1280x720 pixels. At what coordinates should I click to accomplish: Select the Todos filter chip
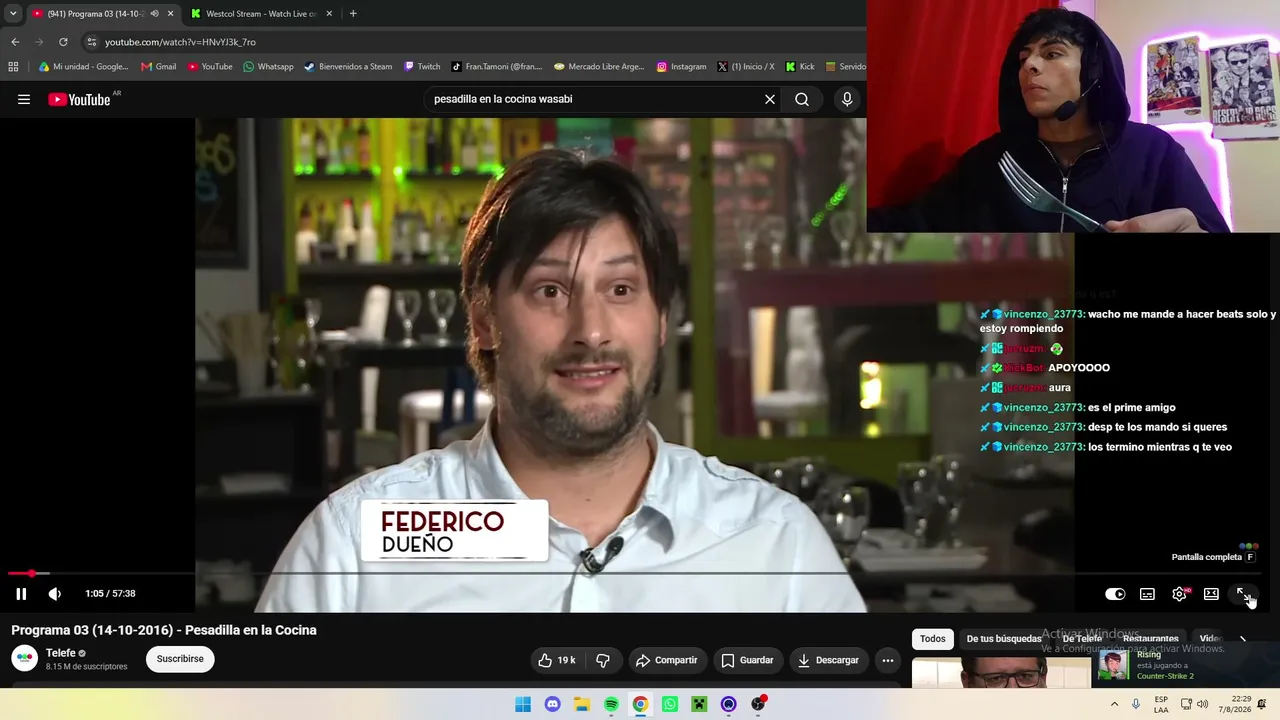(x=933, y=639)
